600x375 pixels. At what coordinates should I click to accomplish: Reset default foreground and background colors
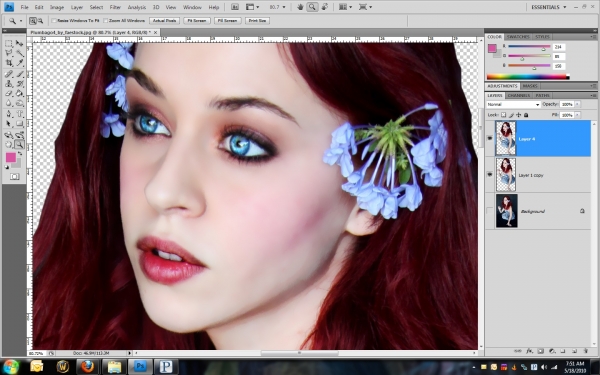[x=7, y=167]
